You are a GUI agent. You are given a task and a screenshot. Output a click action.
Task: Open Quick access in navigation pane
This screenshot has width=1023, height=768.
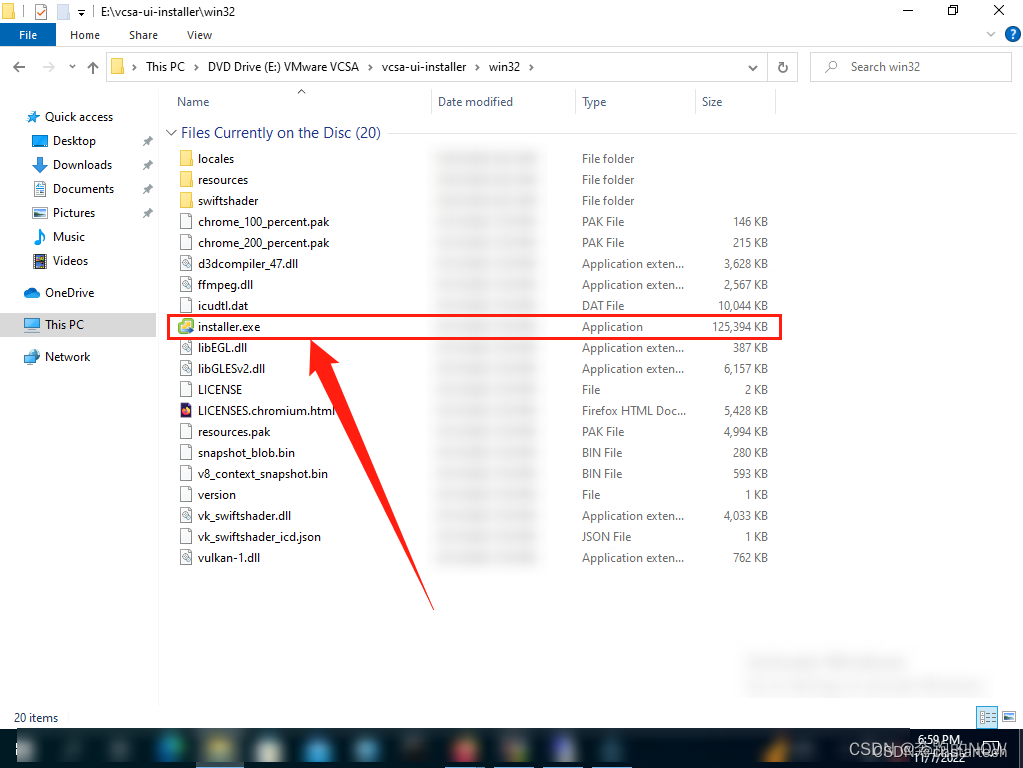tap(78, 117)
